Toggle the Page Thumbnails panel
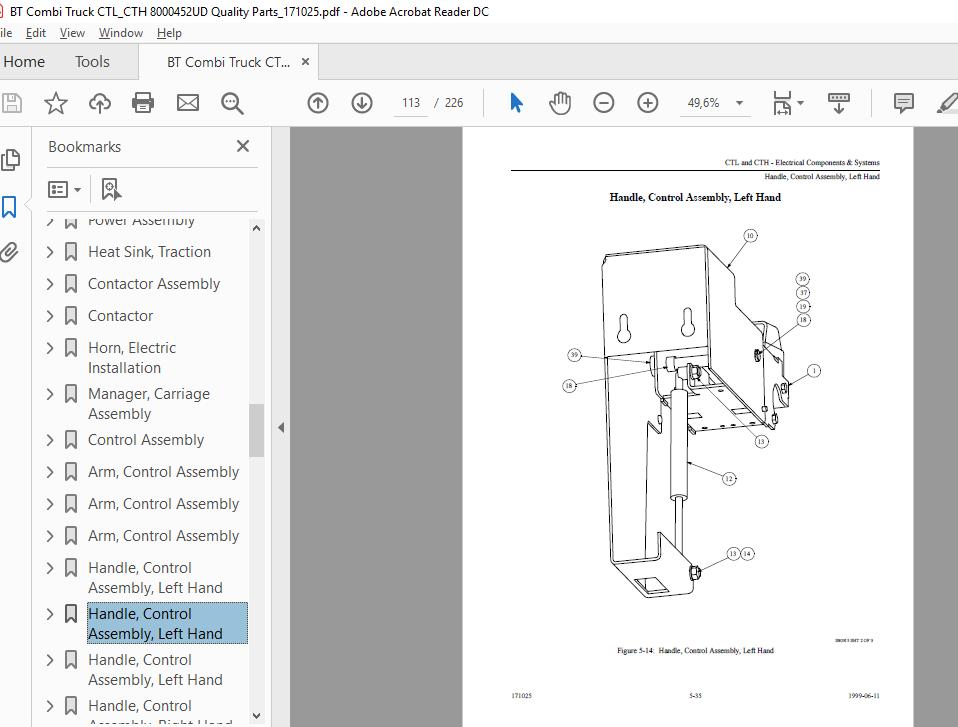The width and height of the screenshot is (958, 727). [x=11, y=160]
